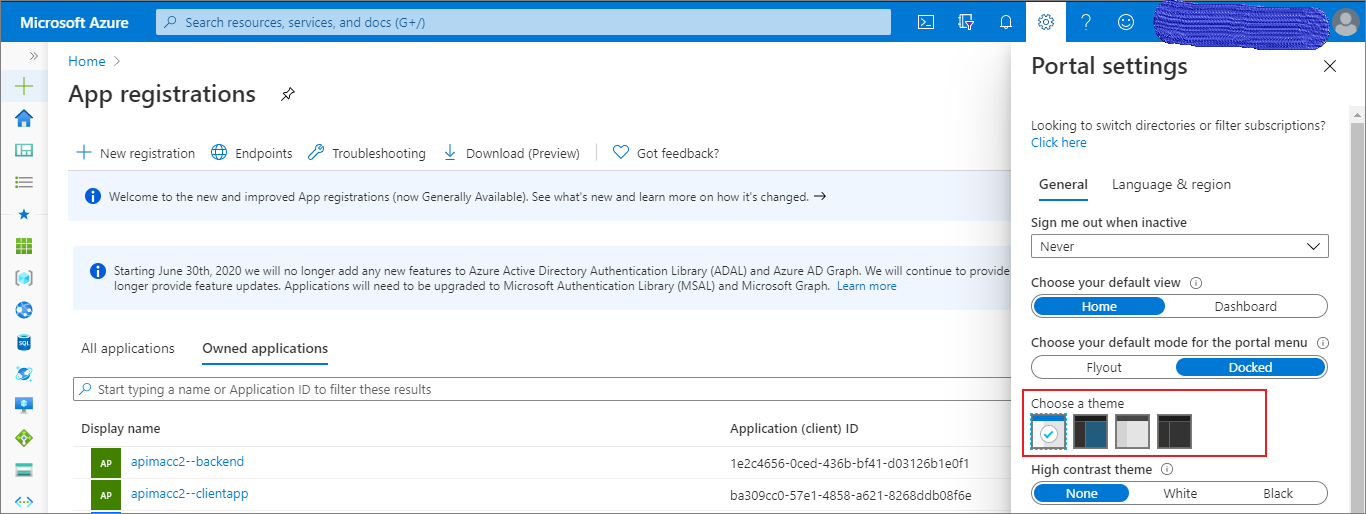The image size is (1366, 514).
Task: Choose the dark theme swatch
Action: click(x=1175, y=432)
